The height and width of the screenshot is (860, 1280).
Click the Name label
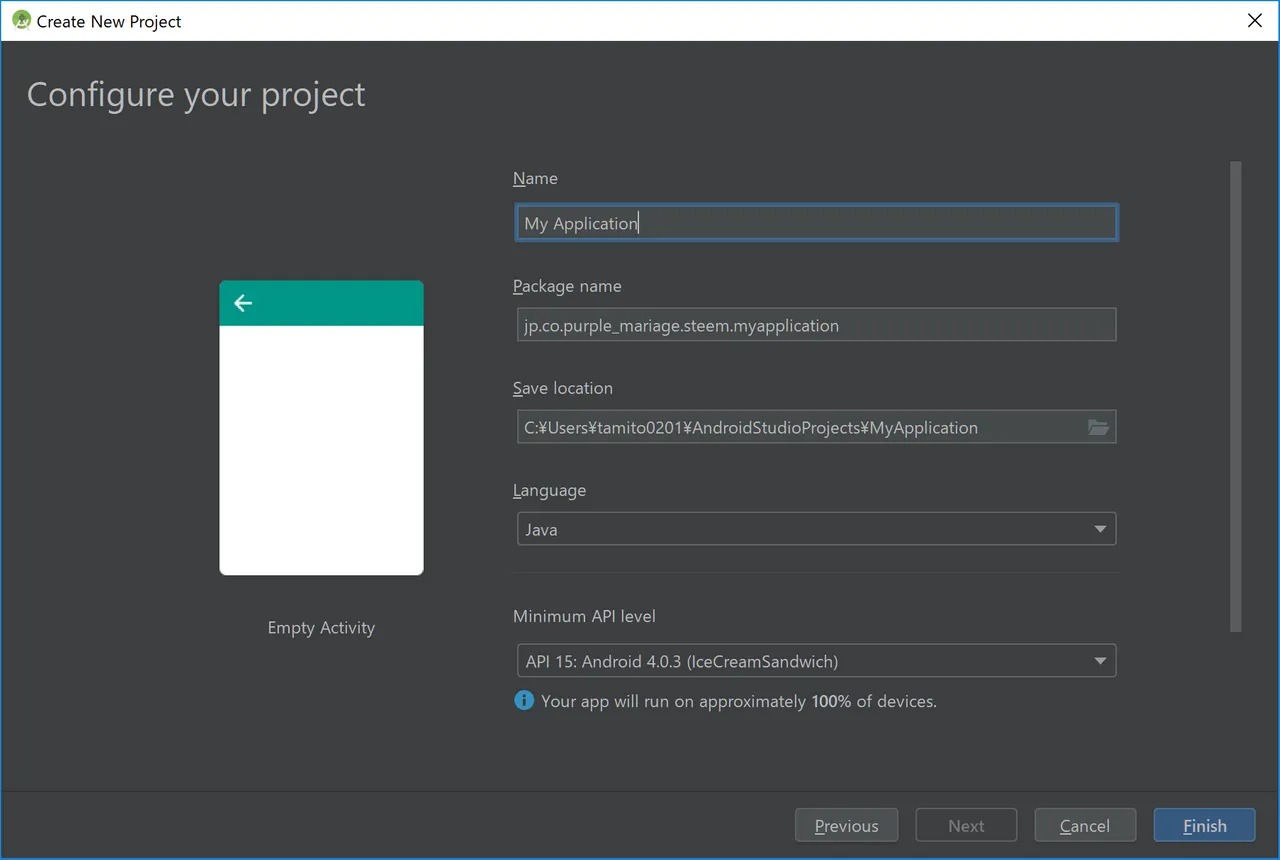coord(535,178)
